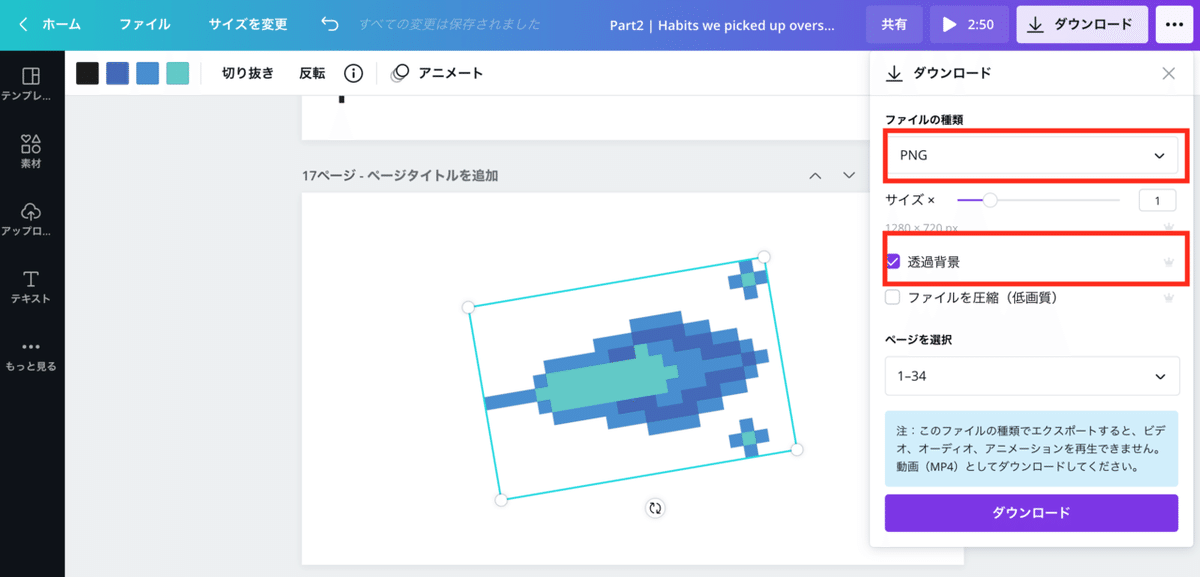Viewport: 1200px width, 577px height.
Task: Click the 反転 flip tool
Action: tap(313, 72)
